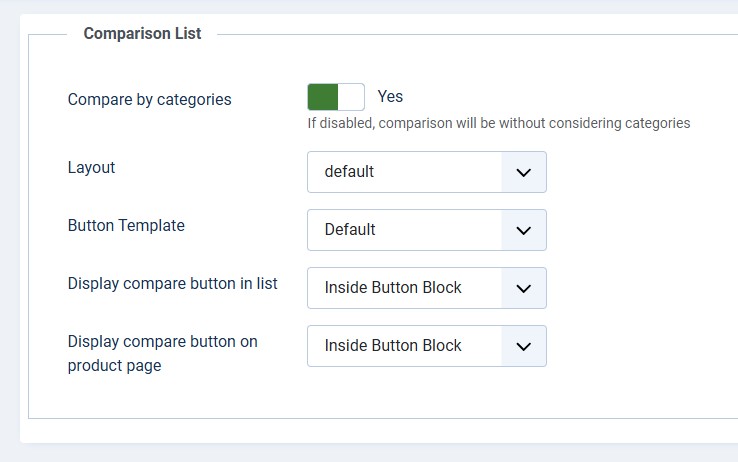The height and width of the screenshot is (462, 738).
Task: Click the help text about disabled comparison
Action: (x=498, y=124)
